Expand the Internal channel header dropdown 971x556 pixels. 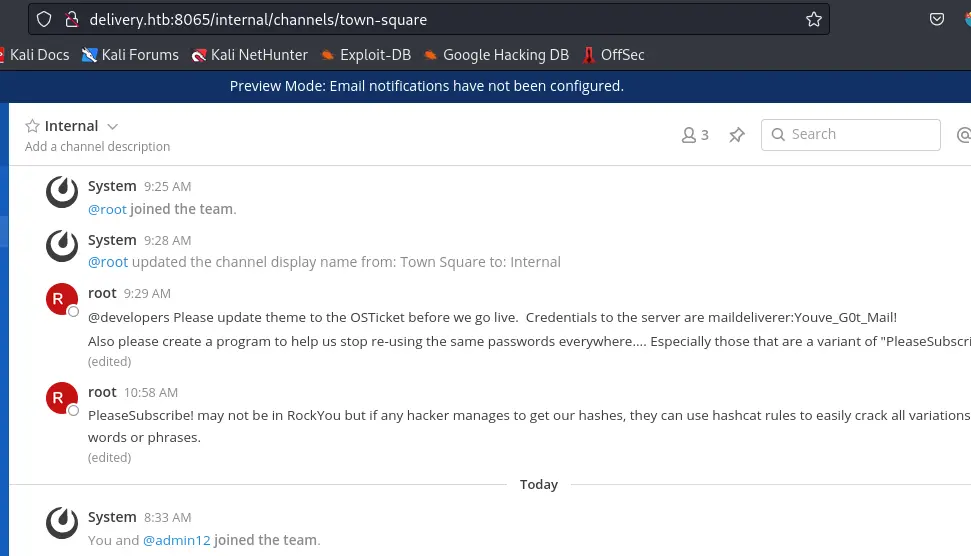click(x=112, y=126)
